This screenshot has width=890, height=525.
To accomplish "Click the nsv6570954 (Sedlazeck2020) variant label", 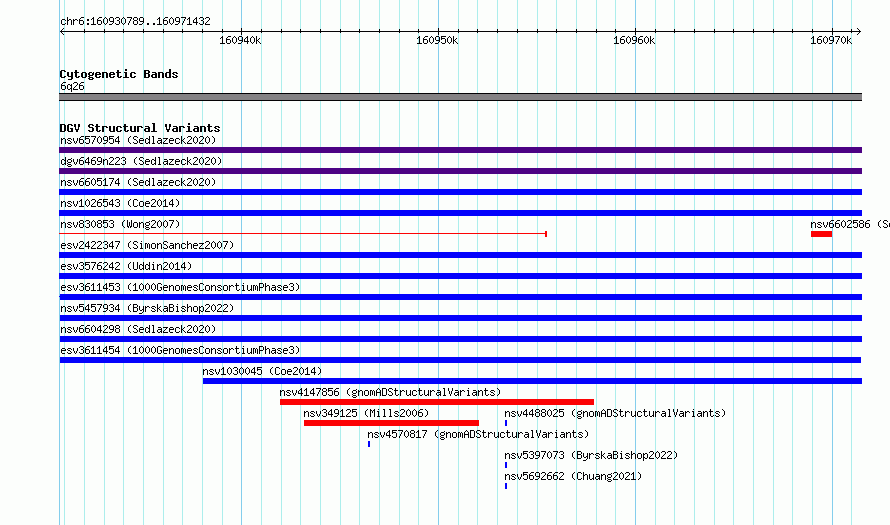I will (x=138, y=140).
